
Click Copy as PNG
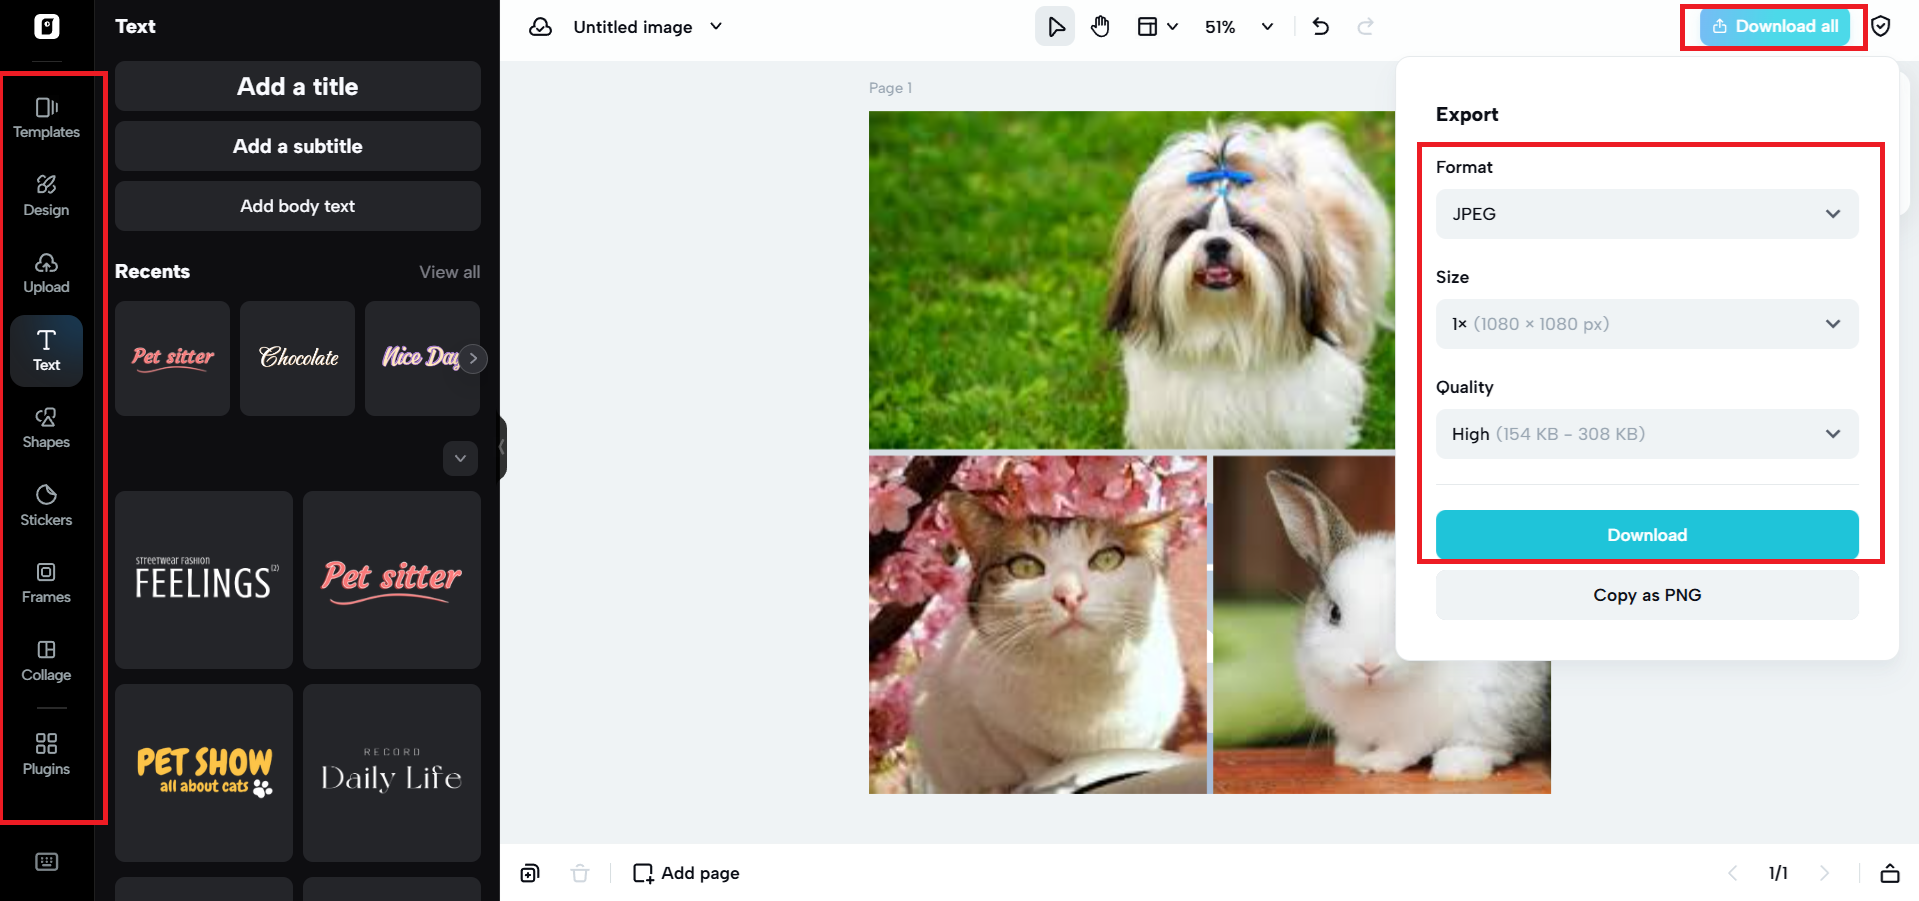[x=1645, y=594]
